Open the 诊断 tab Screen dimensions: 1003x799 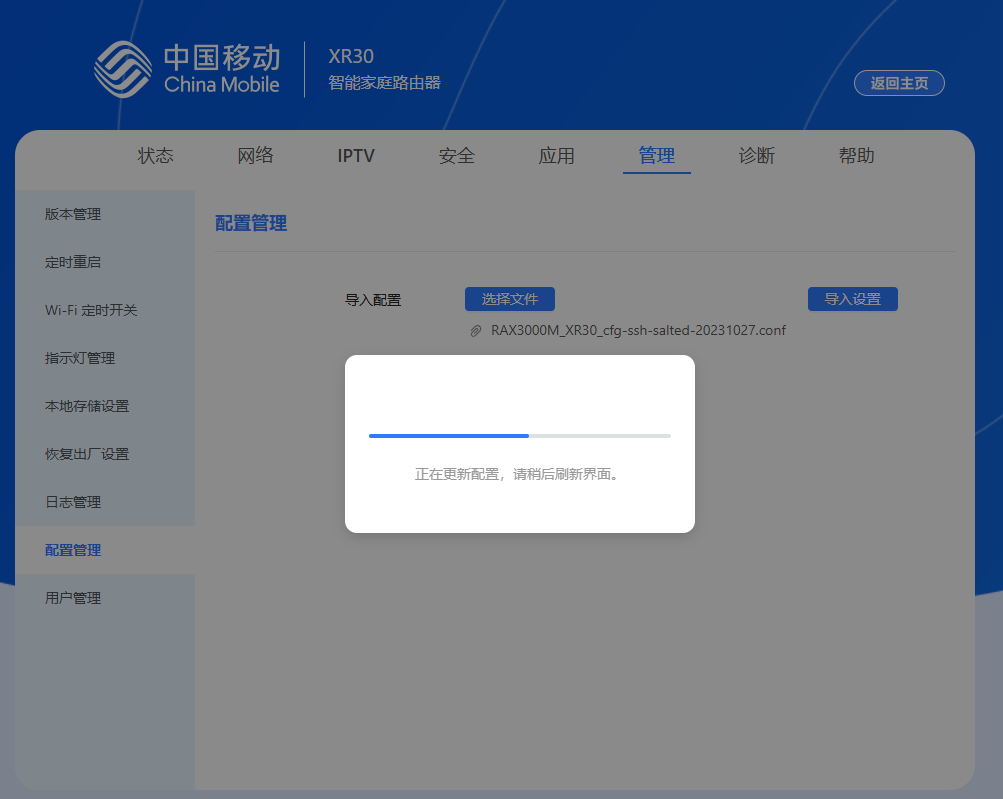click(757, 156)
